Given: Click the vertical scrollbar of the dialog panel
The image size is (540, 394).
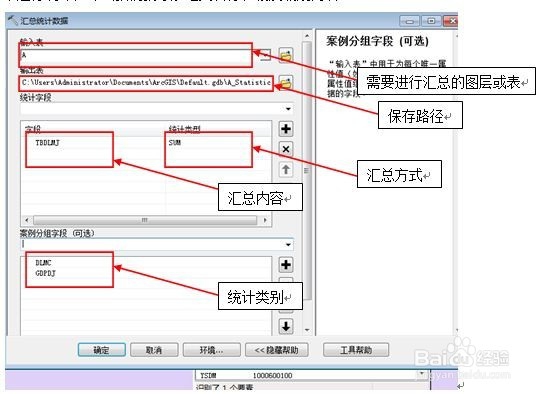Looking at the screenshot, I should pyautogui.click(x=307, y=170).
